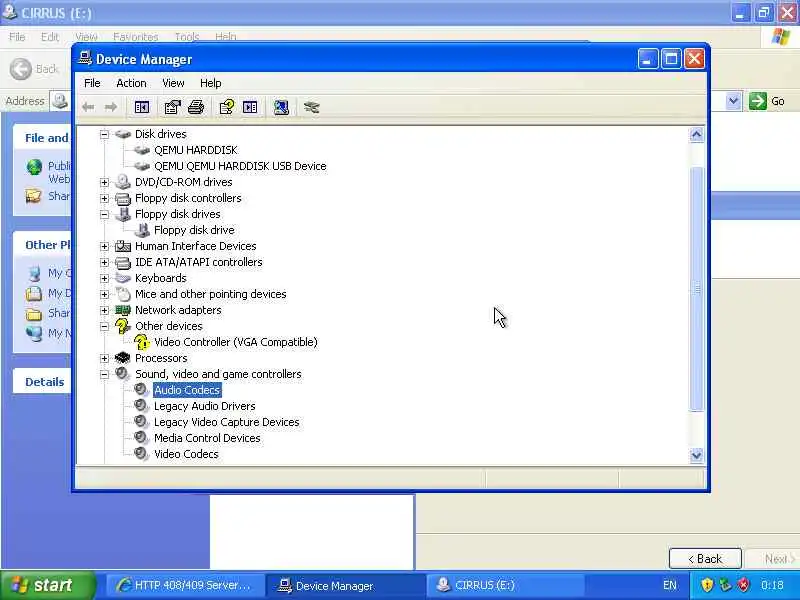Select Video Codecs entry
800x600 pixels.
186,454
